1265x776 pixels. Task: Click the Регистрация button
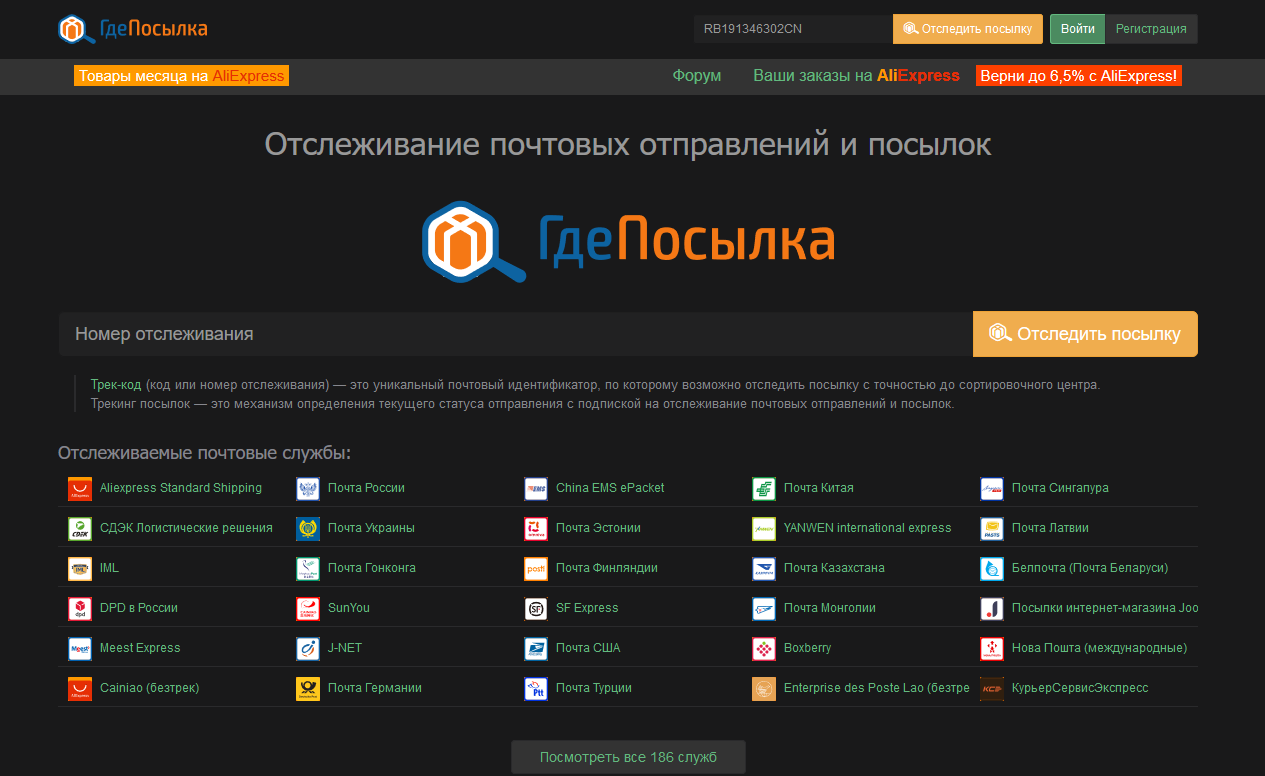pos(1151,29)
